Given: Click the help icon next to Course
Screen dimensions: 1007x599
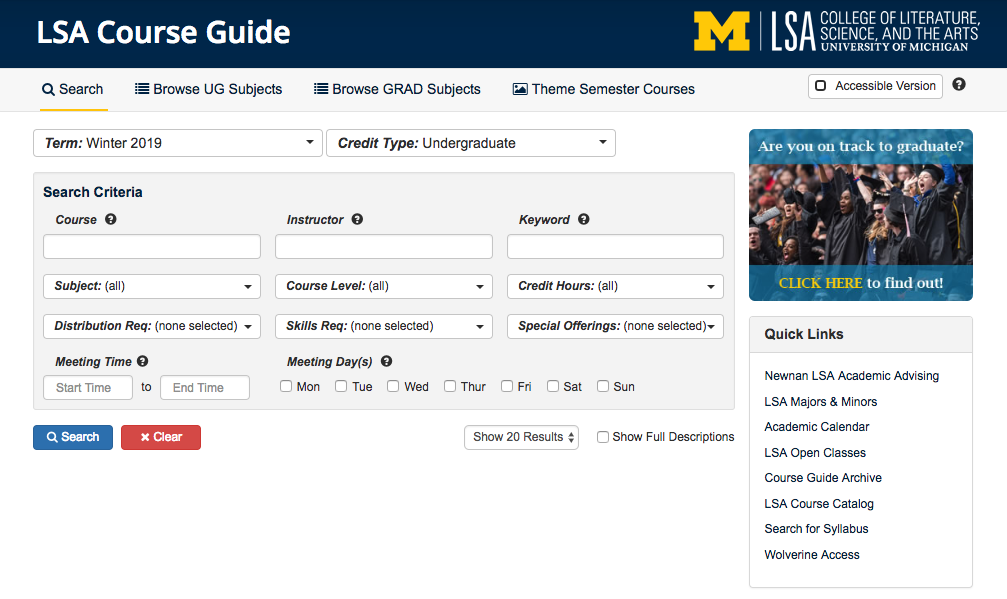Looking at the screenshot, I should coord(111,219).
